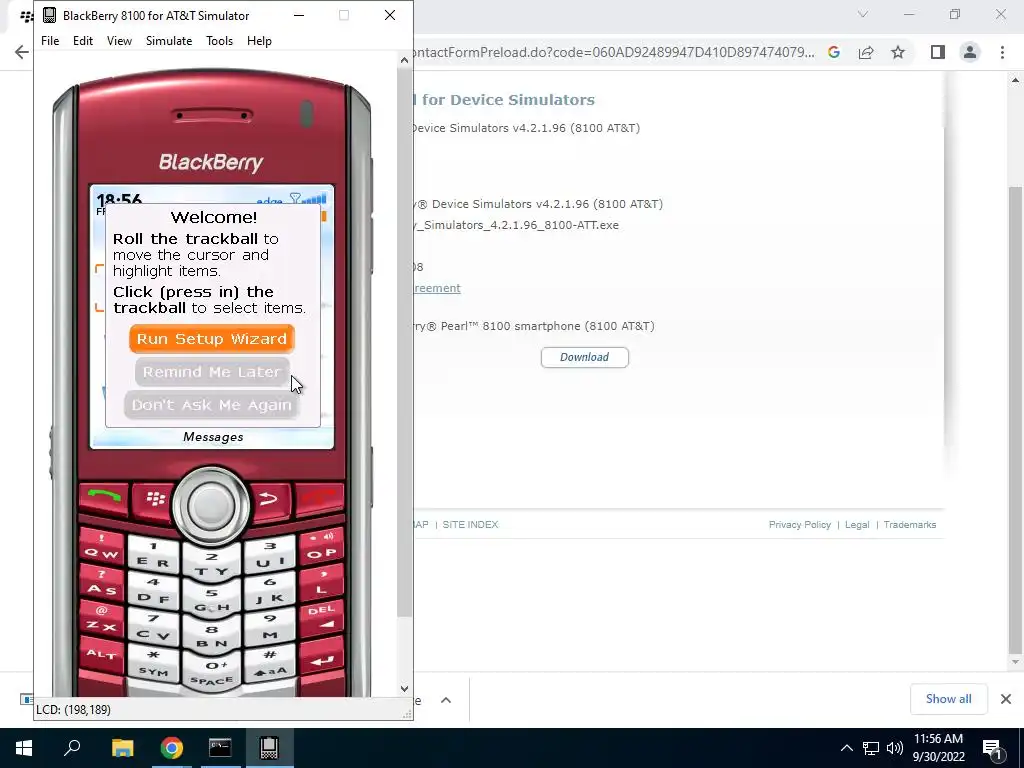Tap the 5 GH key
Viewport: 1024px width, 768px height.
point(212,601)
